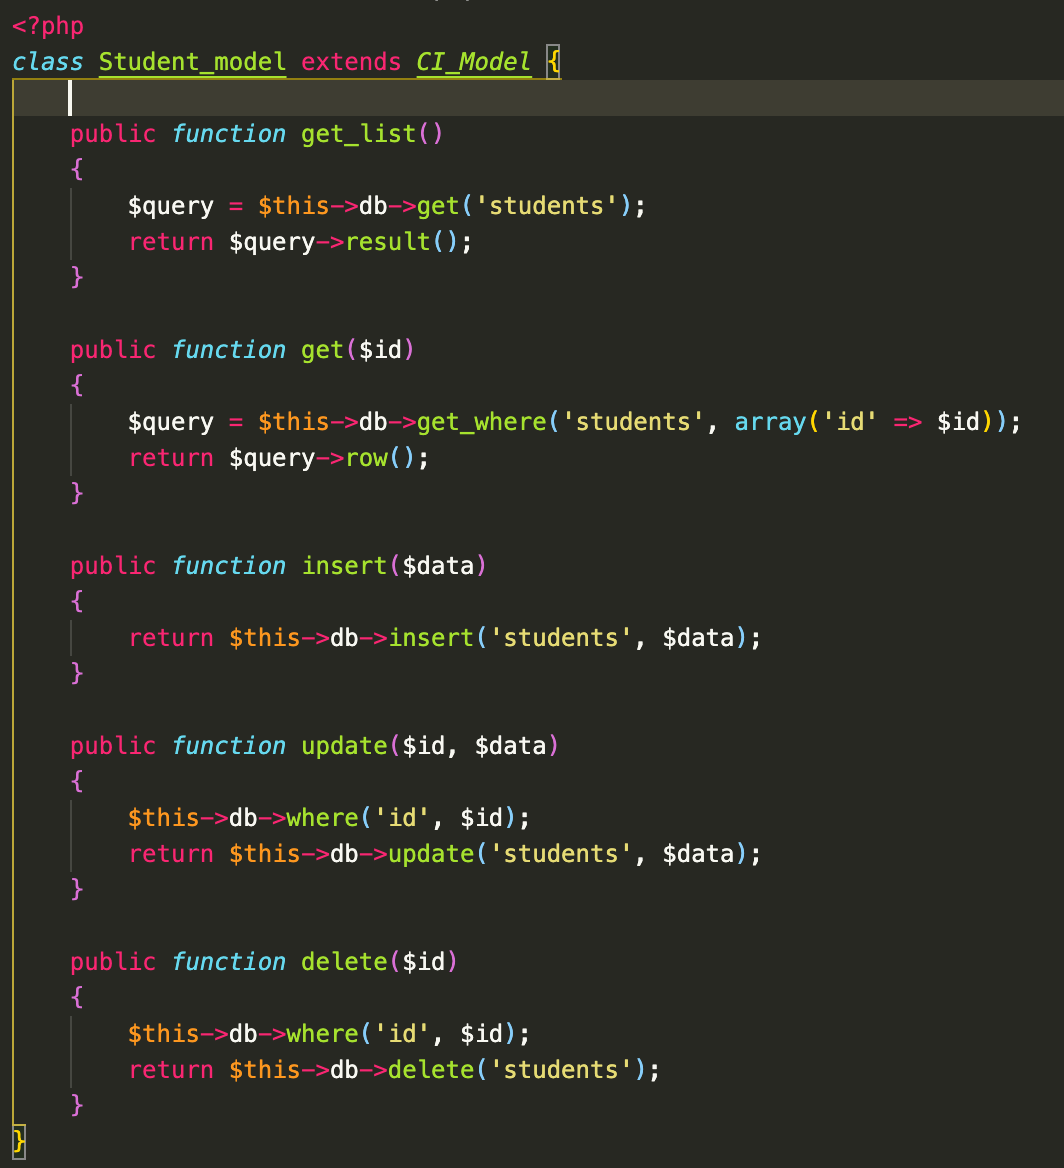Image resolution: width=1064 pixels, height=1168 pixels.
Task: Click the public keyword of update function
Action: tap(113, 745)
